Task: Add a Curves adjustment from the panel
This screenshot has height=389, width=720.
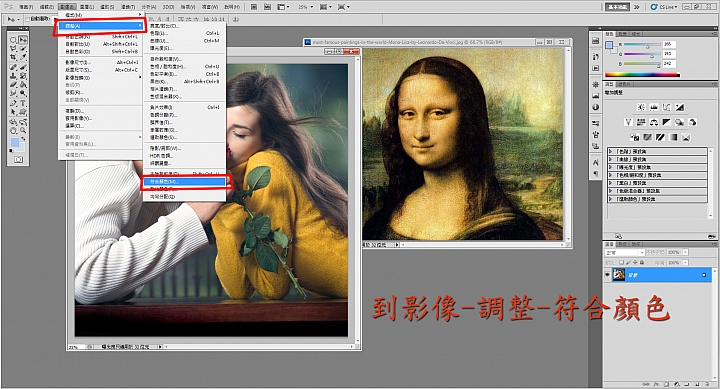Action: click(666, 107)
